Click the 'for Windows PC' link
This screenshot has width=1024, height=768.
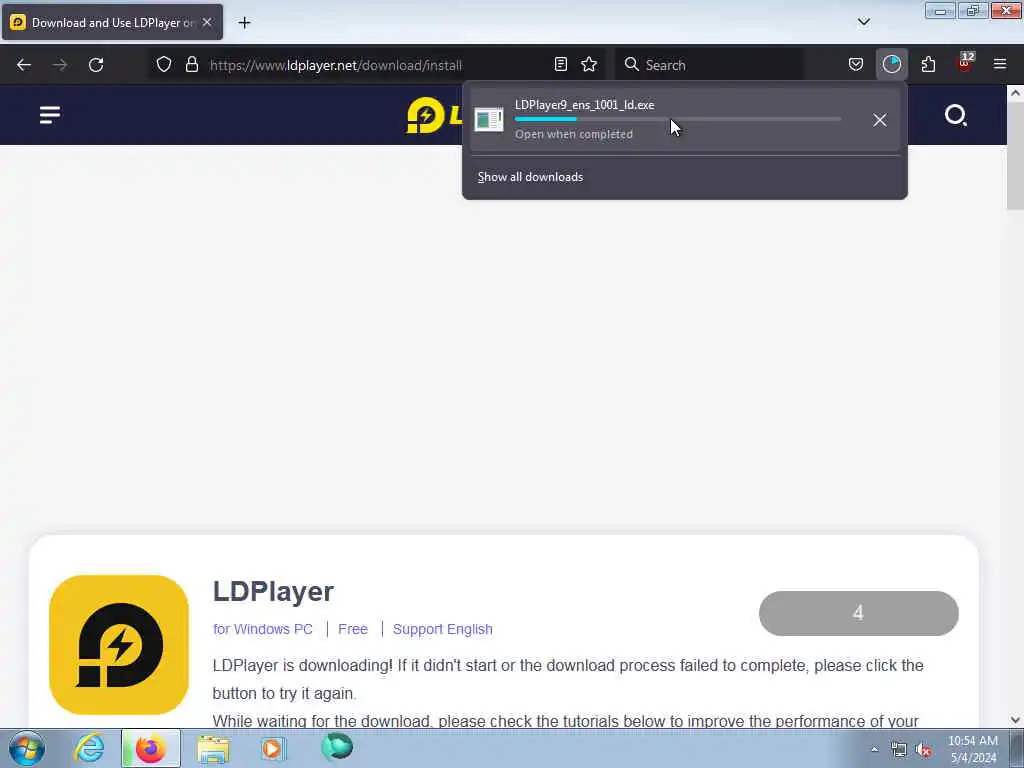263,629
